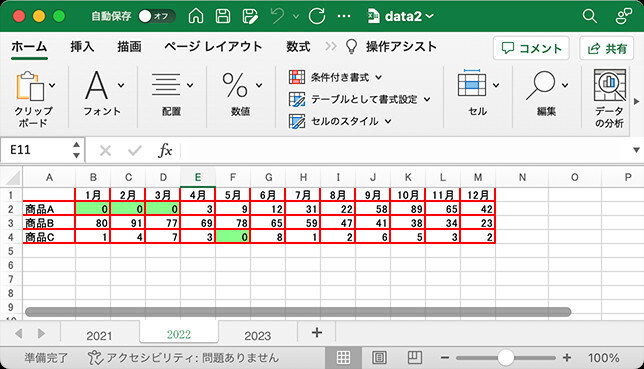Image resolution: width=644 pixels, height=369 pixels.
Task: Click the Redo circular arrow icon
Action: tap(317, 16)
